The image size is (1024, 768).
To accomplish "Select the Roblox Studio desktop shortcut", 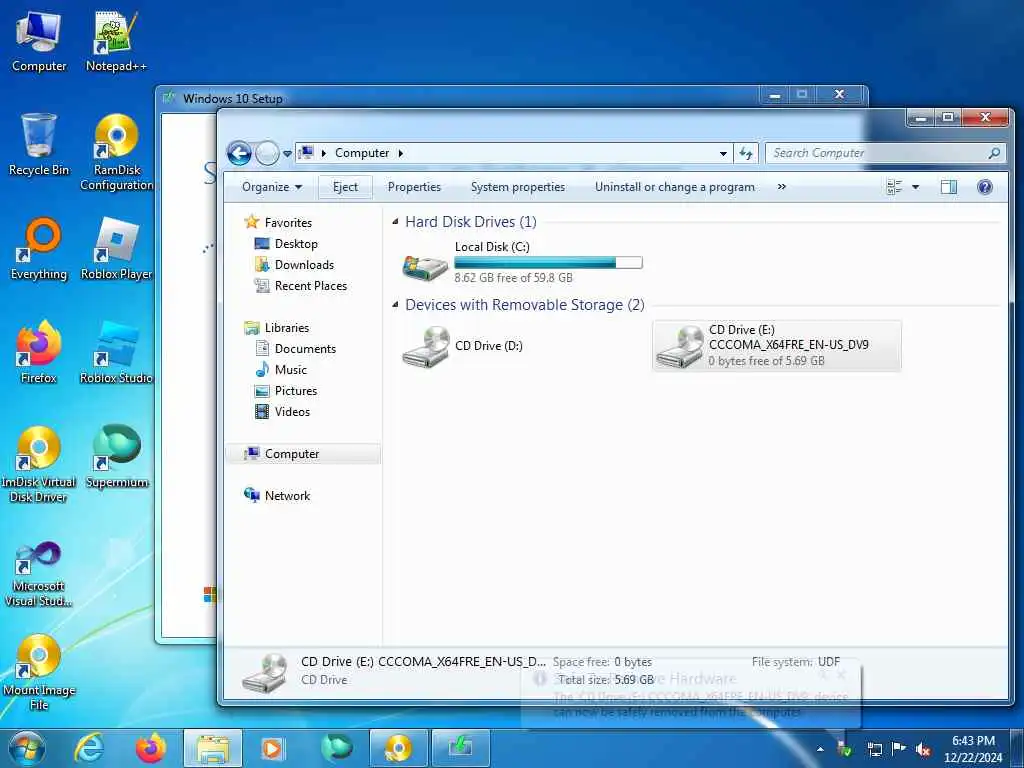I will pyautogui.click(x=116, y=353).
